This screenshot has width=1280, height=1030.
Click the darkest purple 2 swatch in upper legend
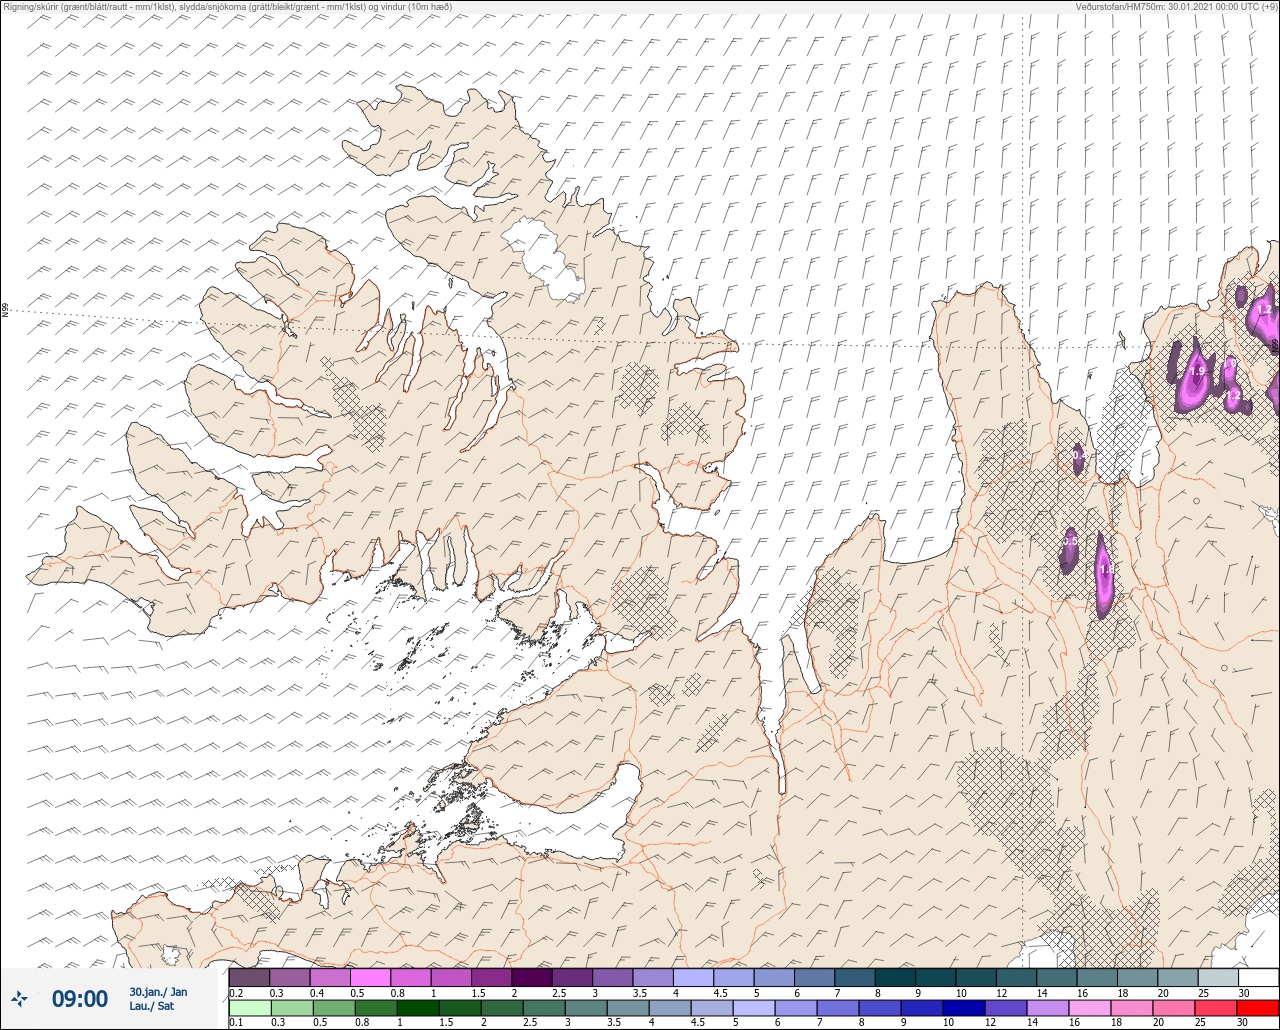(531, 978)
